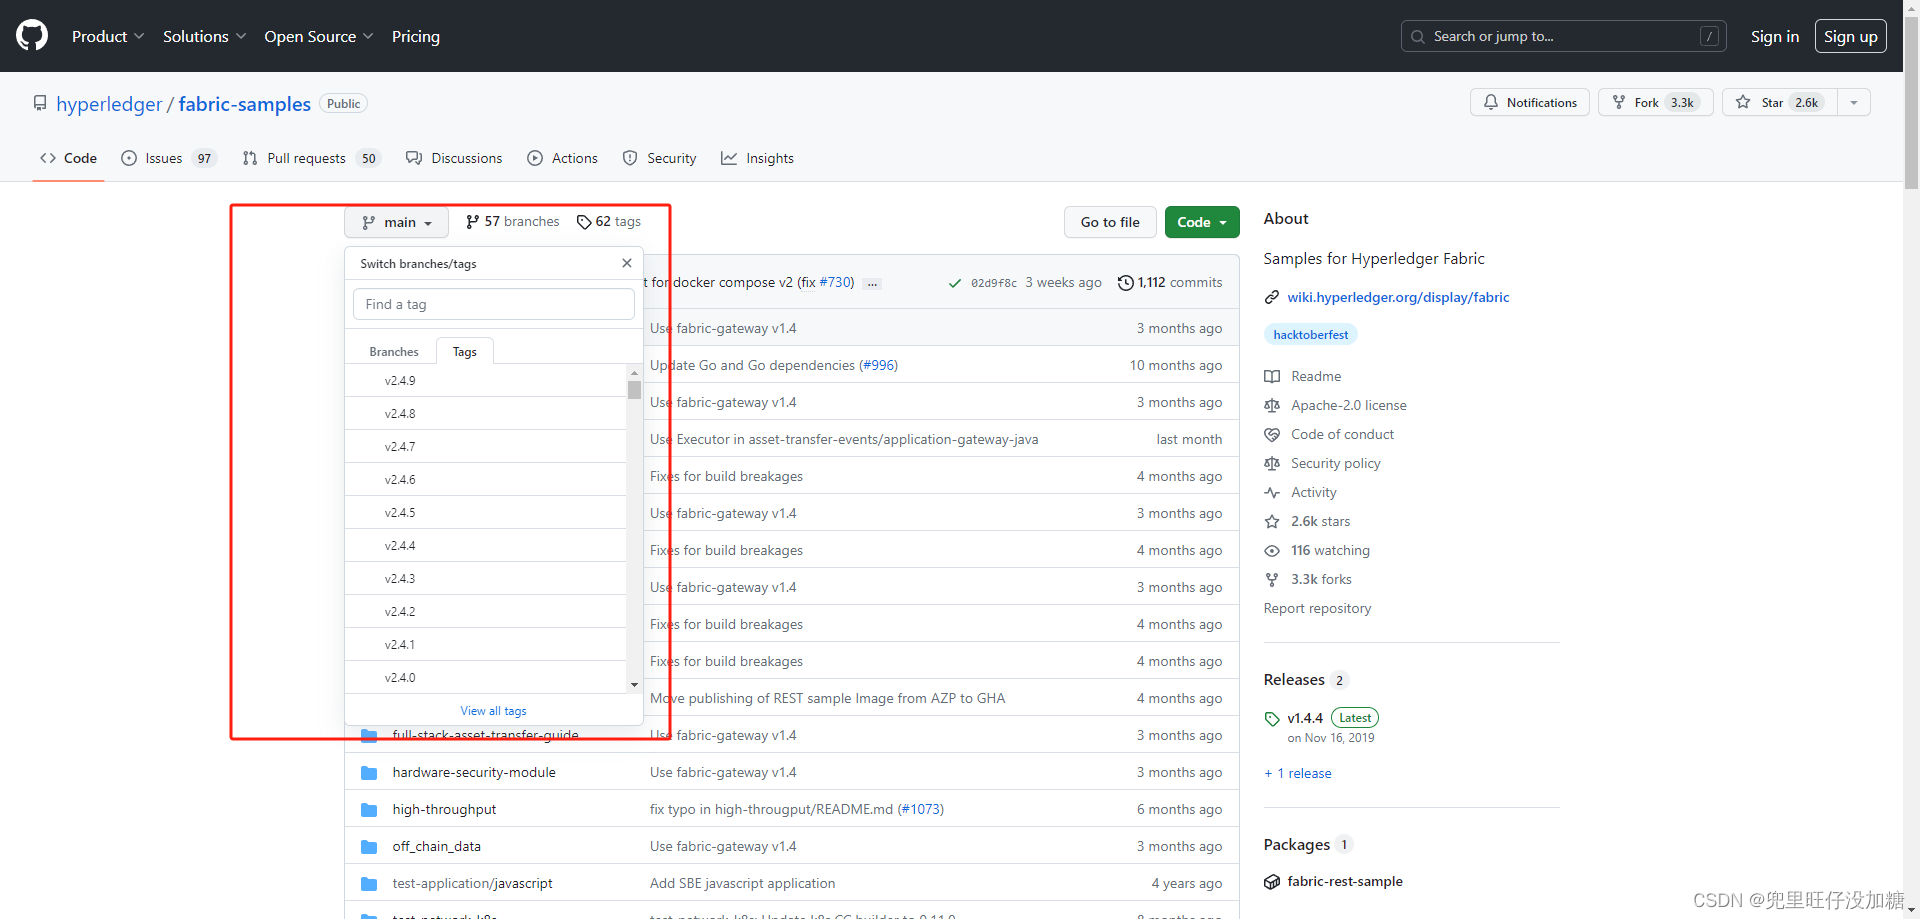Select the Code tab
Viewport: 1920px width, 919px height.
coord(68,158)
